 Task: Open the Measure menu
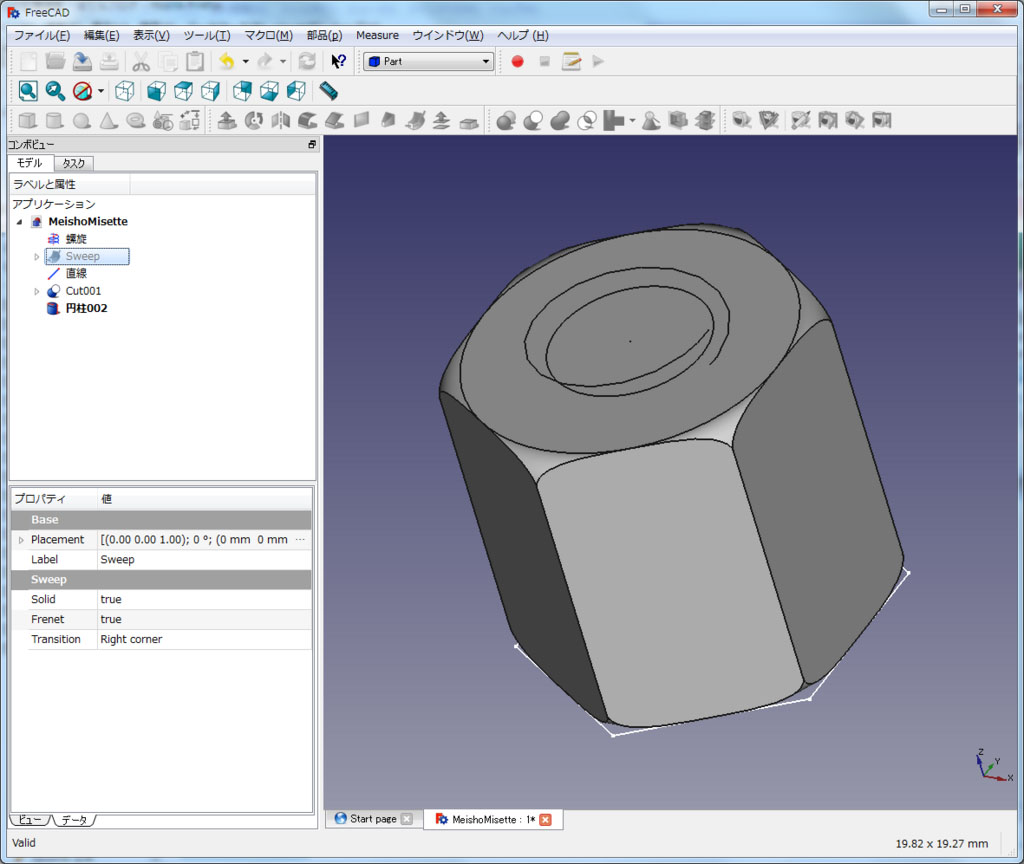[377, 35]
